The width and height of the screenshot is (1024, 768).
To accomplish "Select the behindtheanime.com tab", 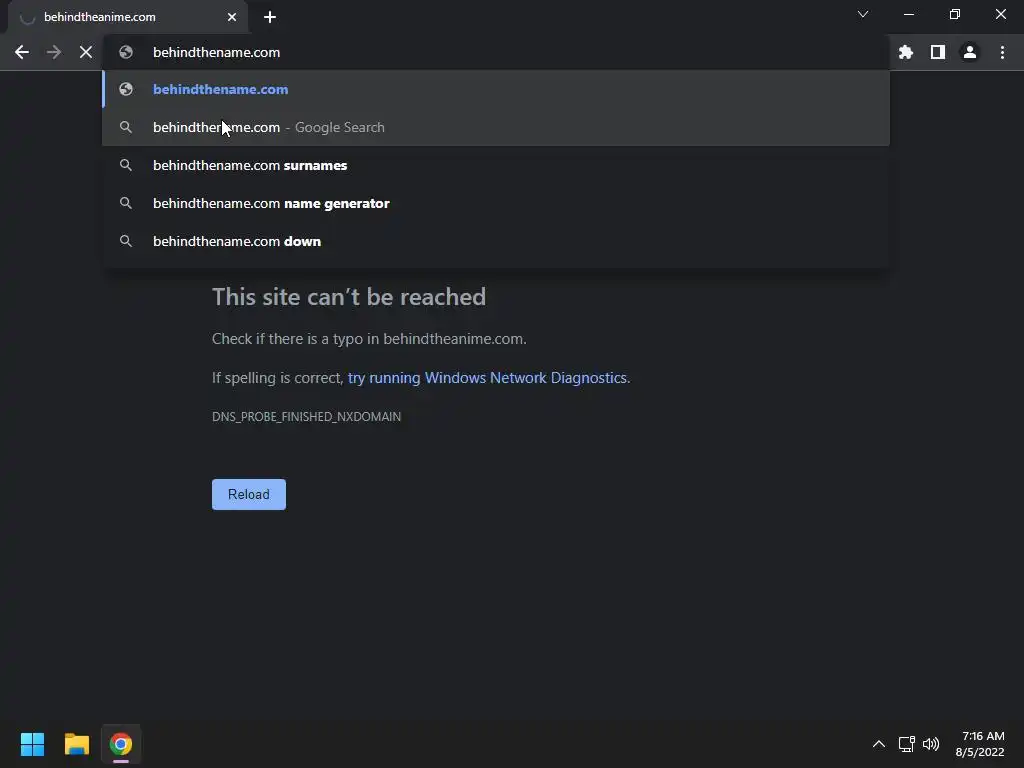I will pos(128,17).
